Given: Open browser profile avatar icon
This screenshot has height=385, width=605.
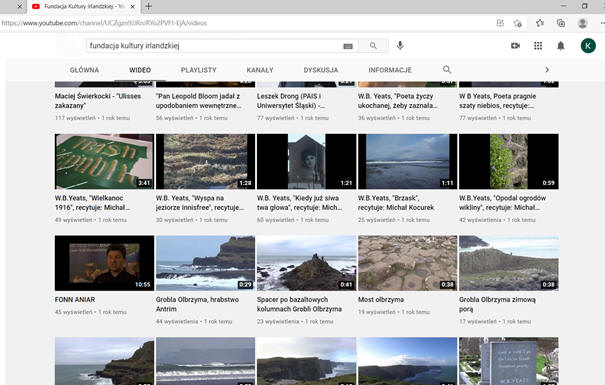Looking at the screenshot, I should pyautogui.click(x=582, y=23).
